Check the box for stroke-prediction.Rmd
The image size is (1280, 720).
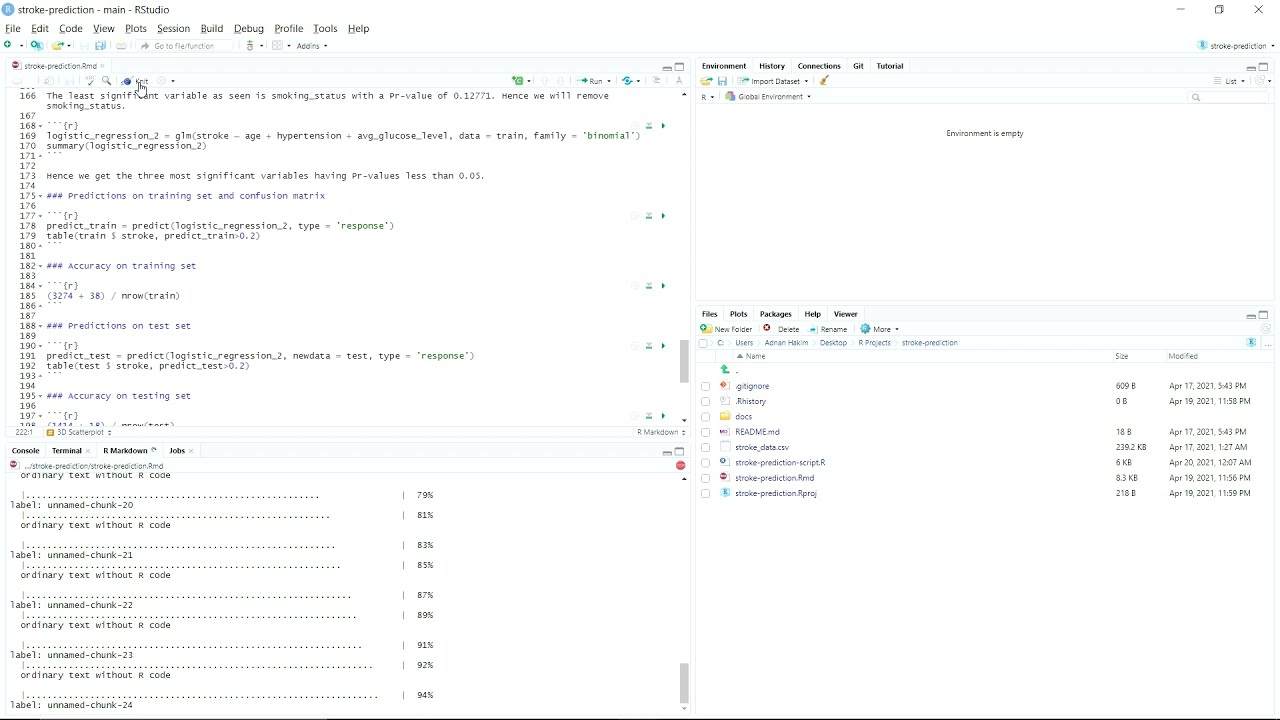(706, 478)
